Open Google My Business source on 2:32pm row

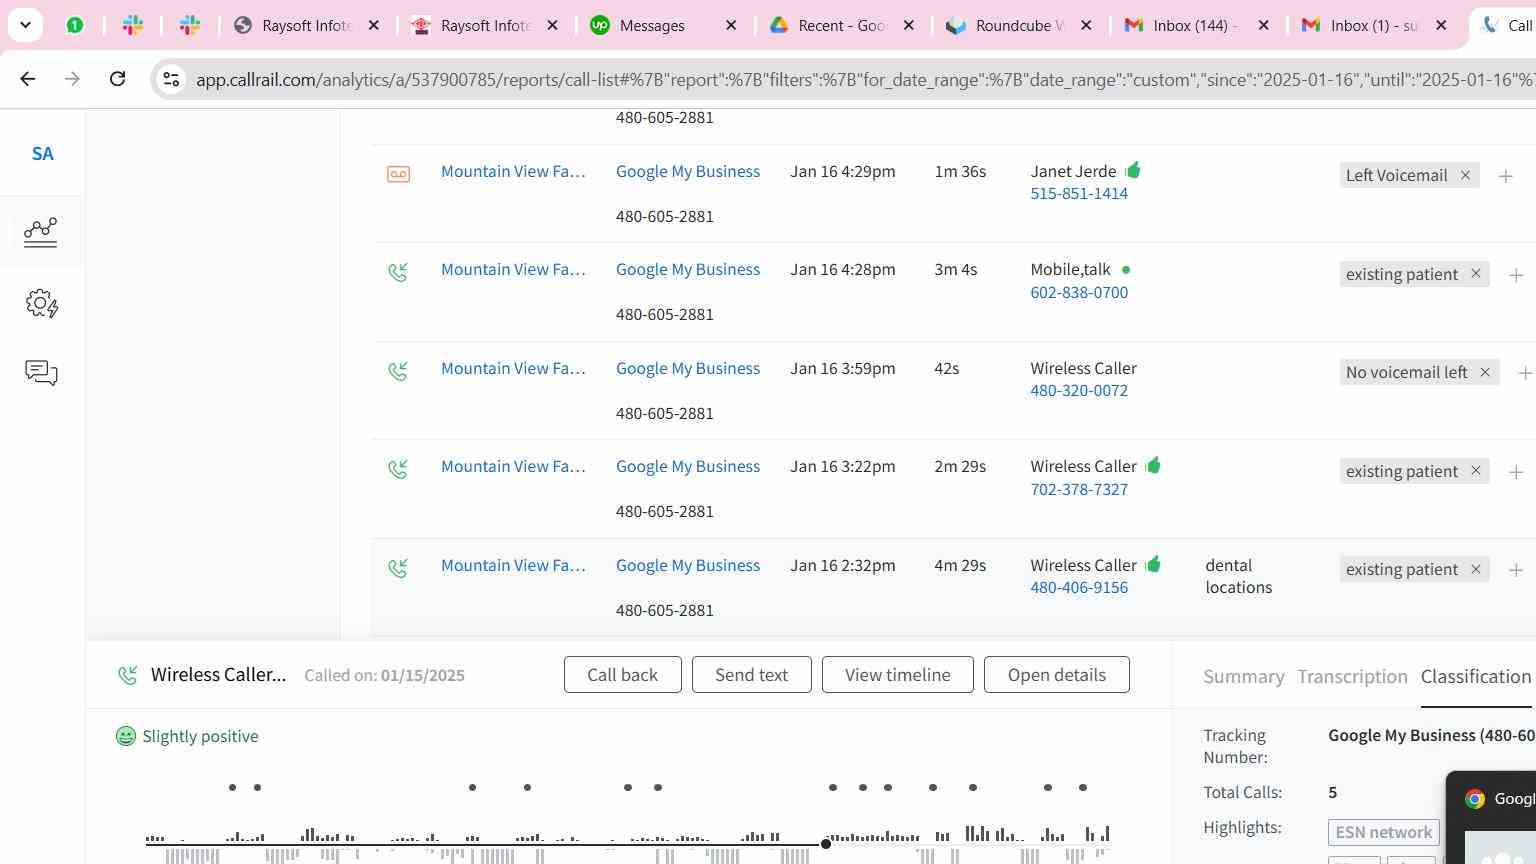pos(688,566)
